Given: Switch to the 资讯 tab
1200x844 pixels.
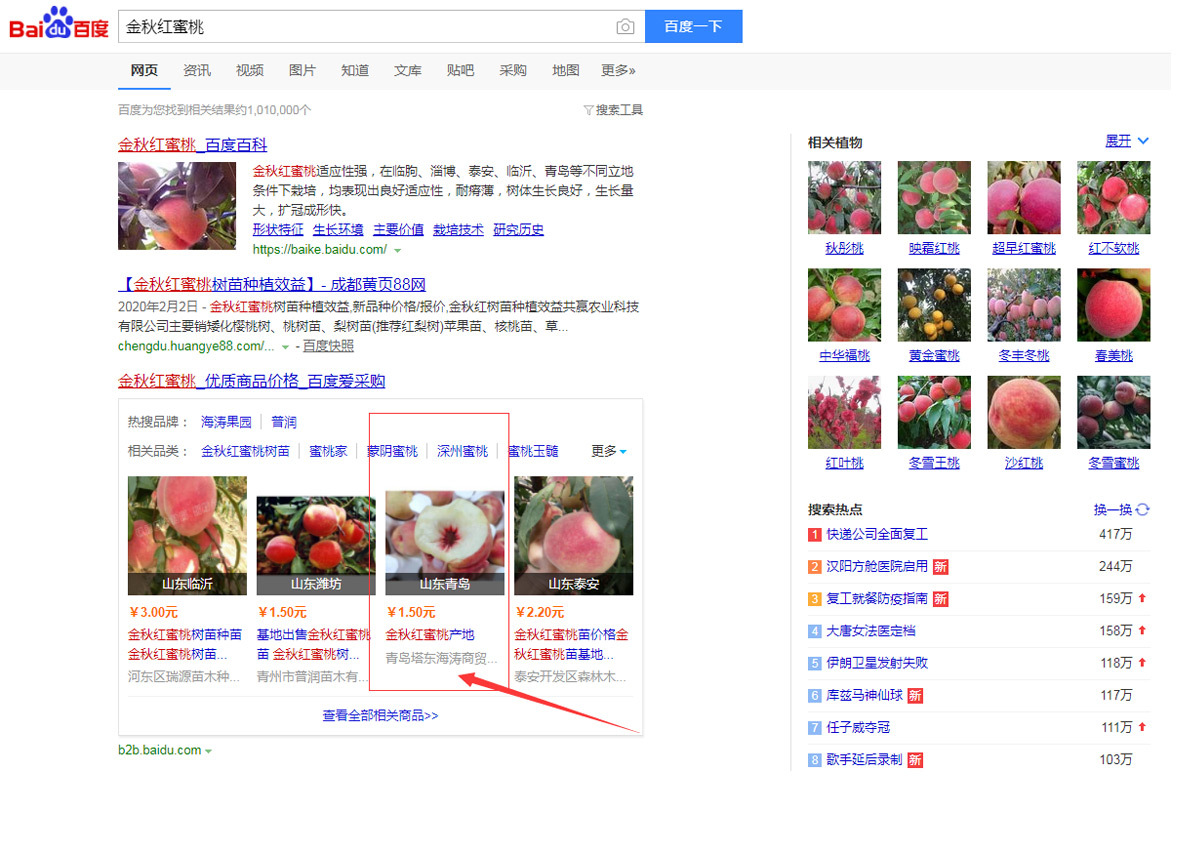Looking at the screenshot, I should pyautogui.click(x=197, y=70).
